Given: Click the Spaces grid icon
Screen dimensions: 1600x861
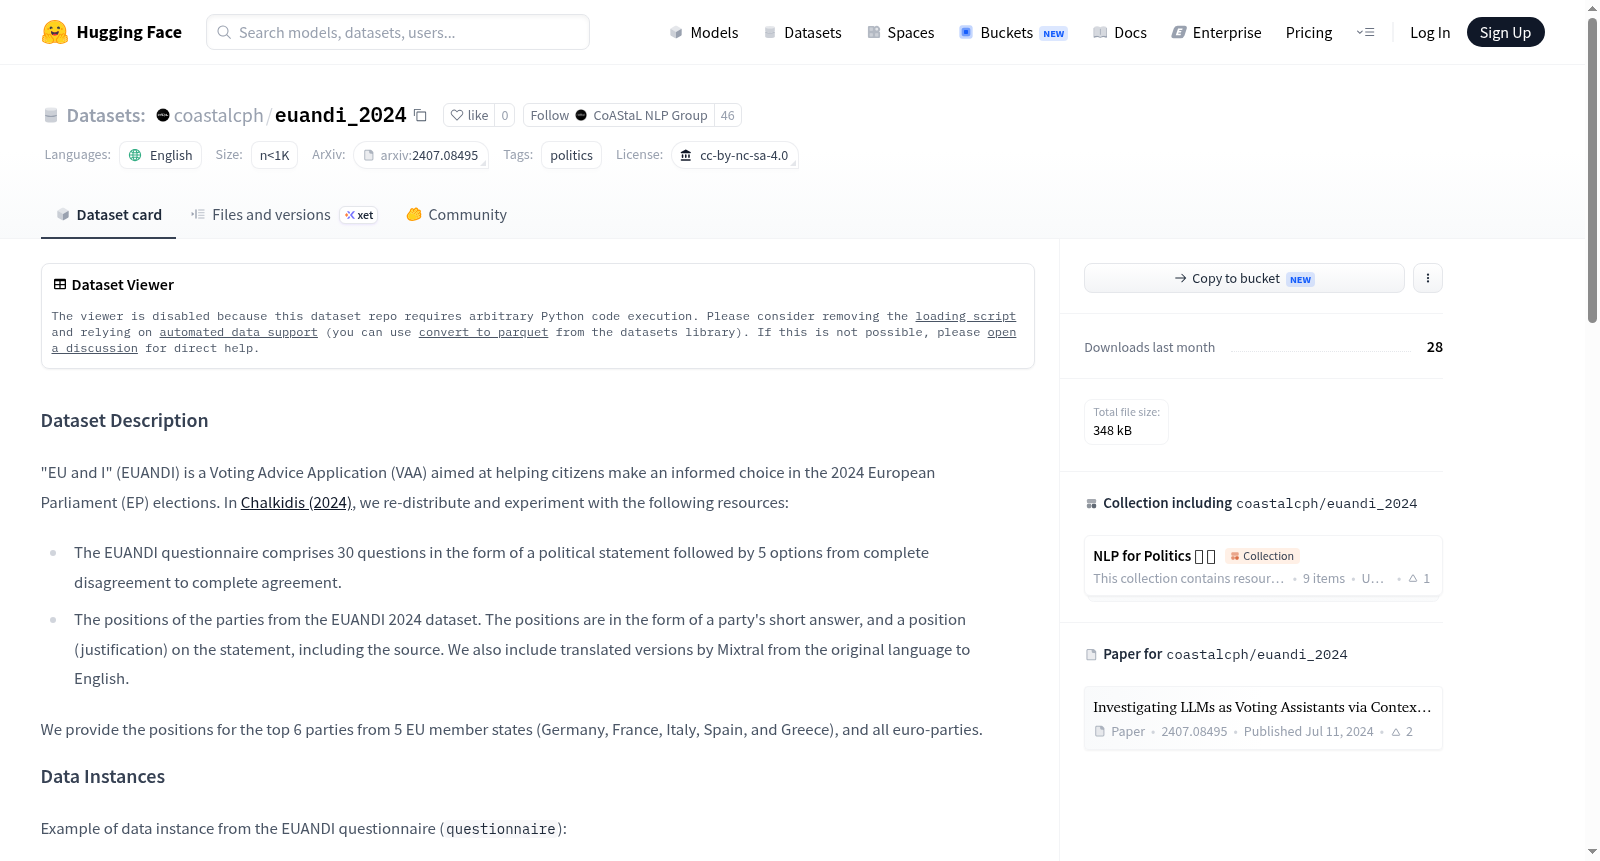Looking at the screenshot, I should click(874, 32).
